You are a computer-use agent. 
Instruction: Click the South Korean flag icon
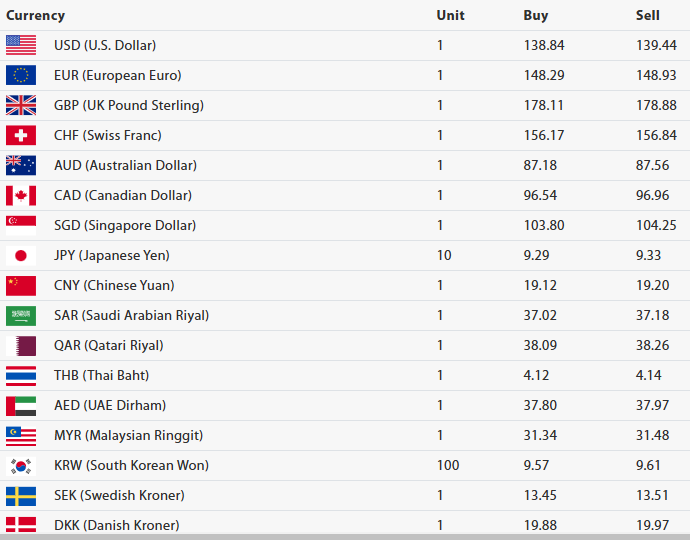[21, 465]
